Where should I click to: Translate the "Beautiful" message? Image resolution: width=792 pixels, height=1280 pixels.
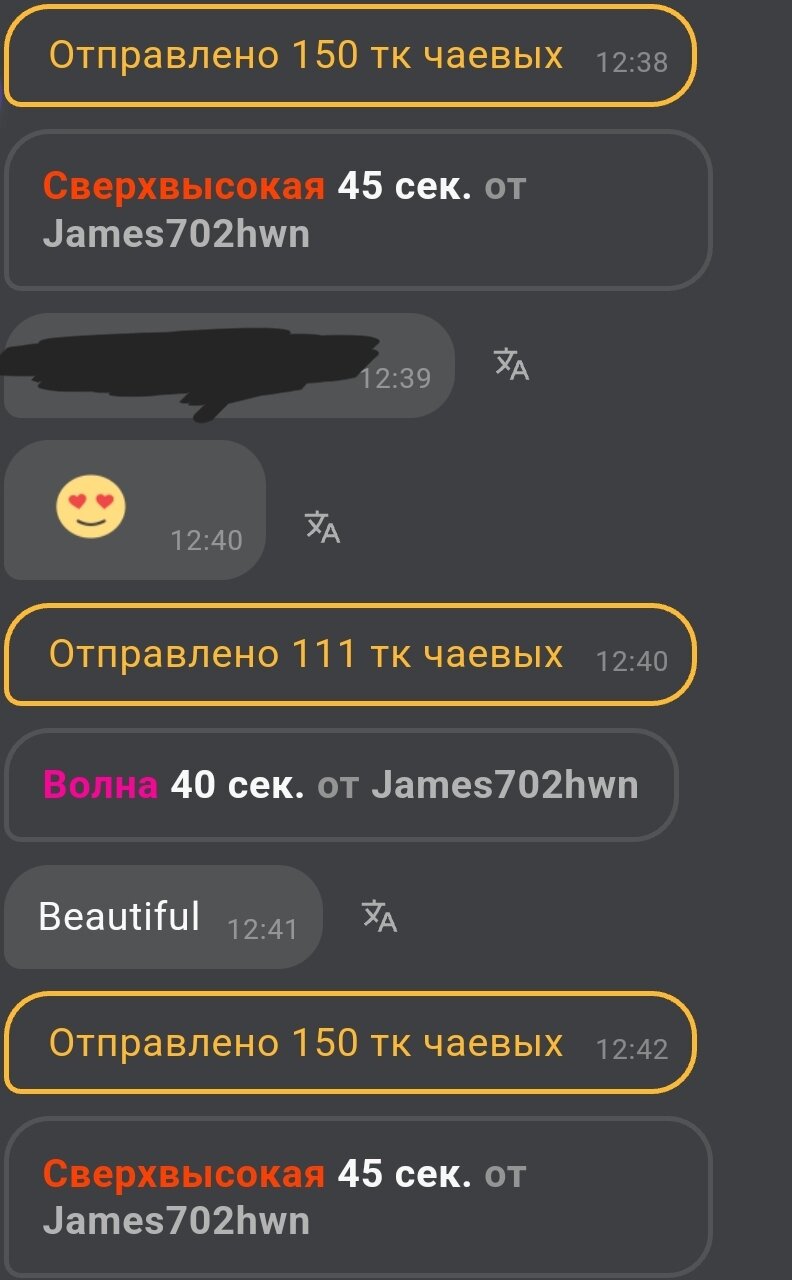click(x=379, y=916)
